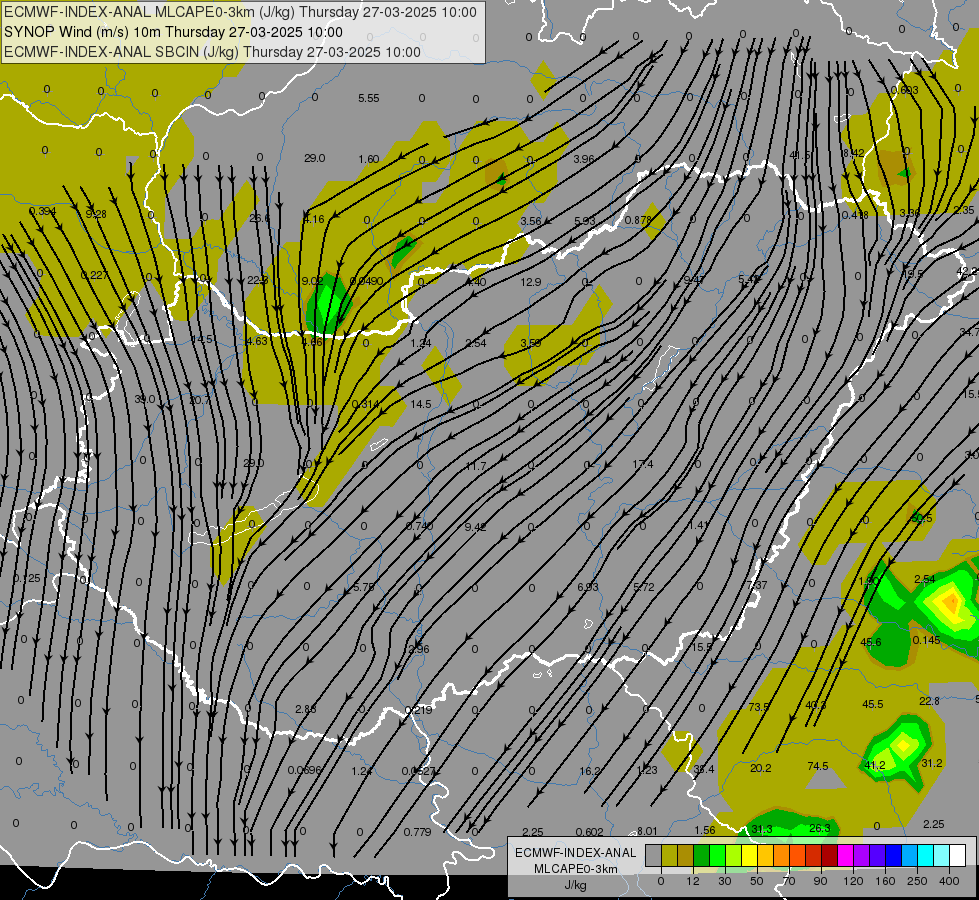Click the map value 17.4
This screenshot has height=900, width=979.
[x=642, y=464]
